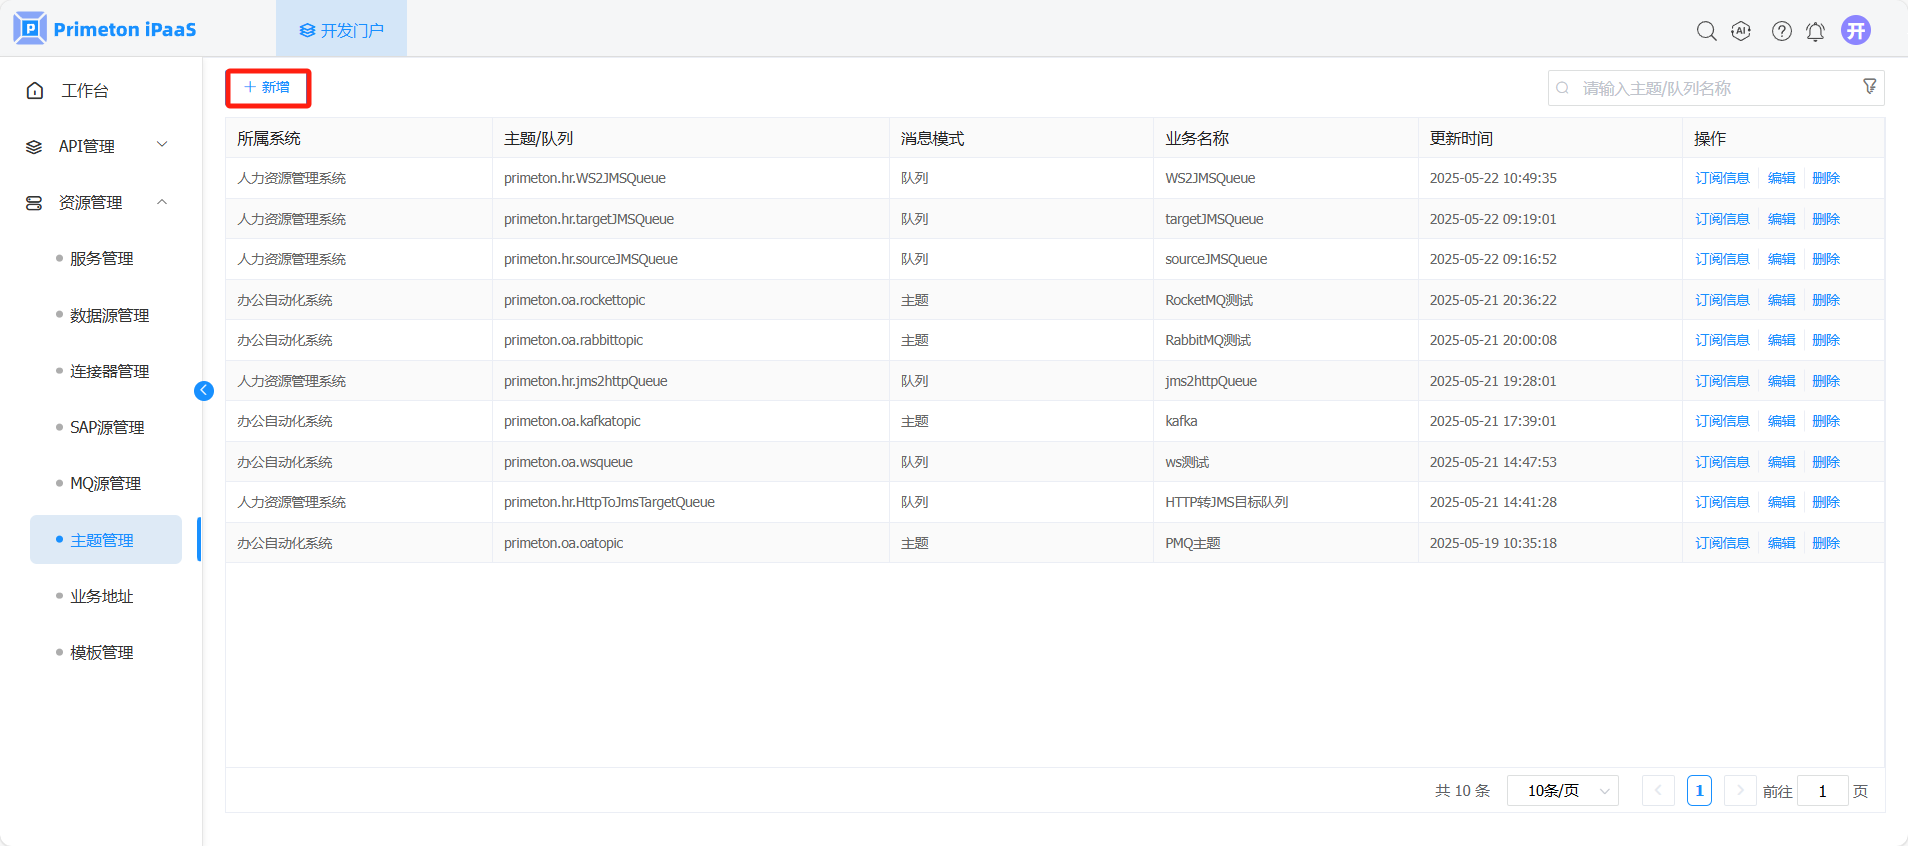The image size is (1908, 846).
Task: Open the help question mark icon
Action: coord(1781,31)
